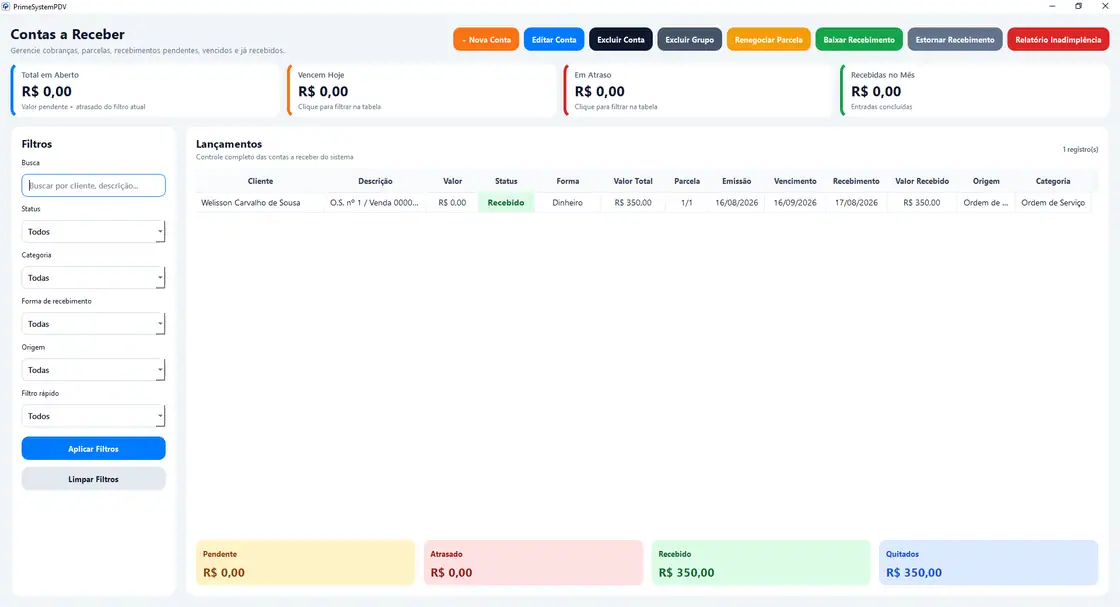Click the 16/08/2026 emission date cell
The image size is (1120, 607).
(736, 203)
